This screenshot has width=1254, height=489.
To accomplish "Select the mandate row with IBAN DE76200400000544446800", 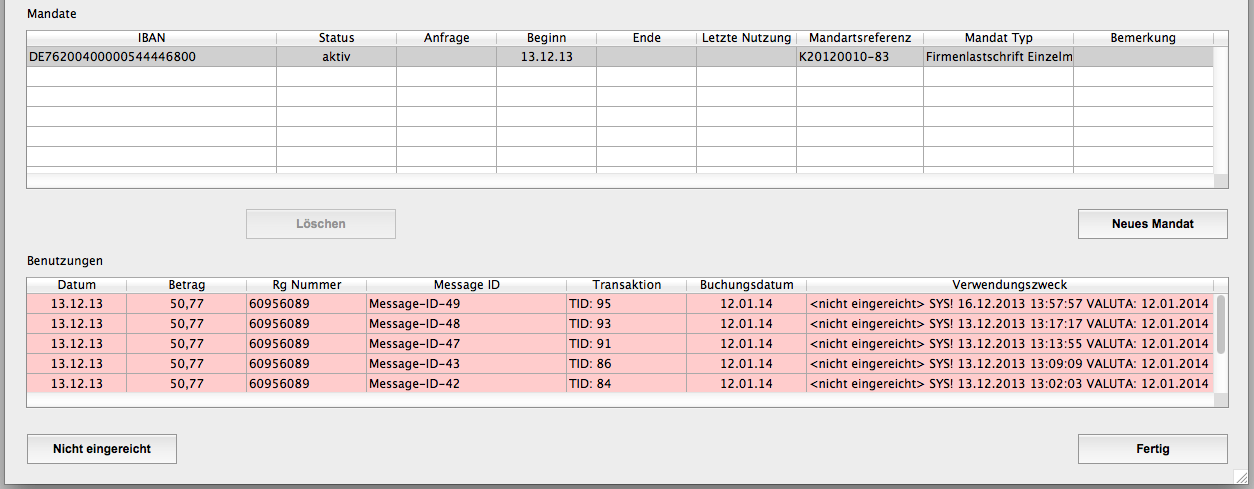I will point(151,57).
